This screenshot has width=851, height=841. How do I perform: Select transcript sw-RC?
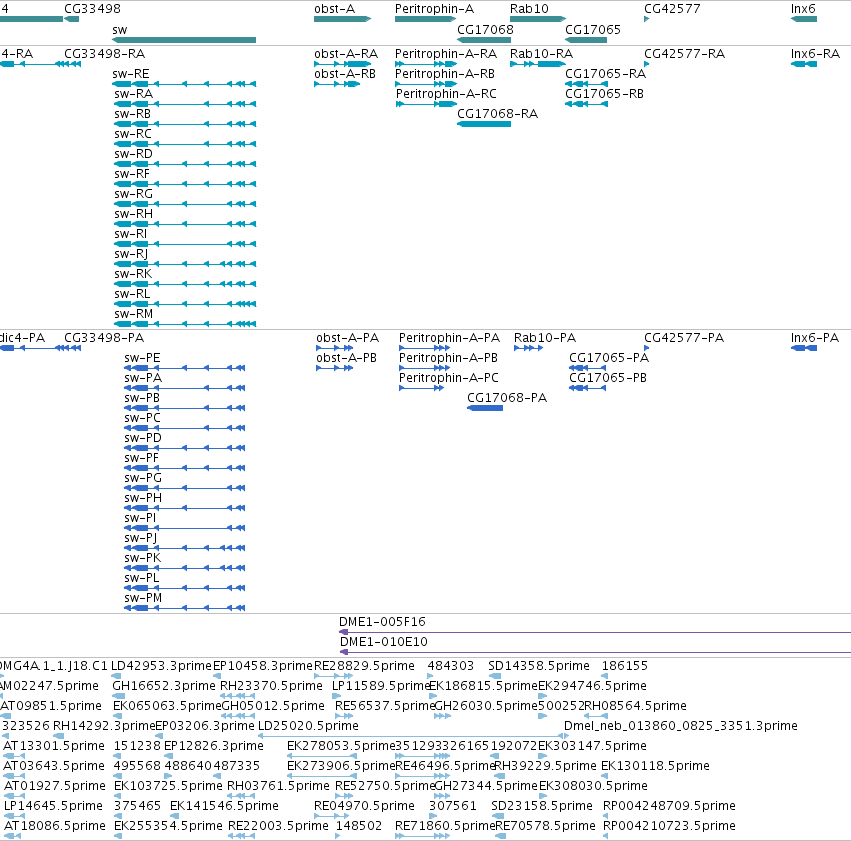(185, 144)
